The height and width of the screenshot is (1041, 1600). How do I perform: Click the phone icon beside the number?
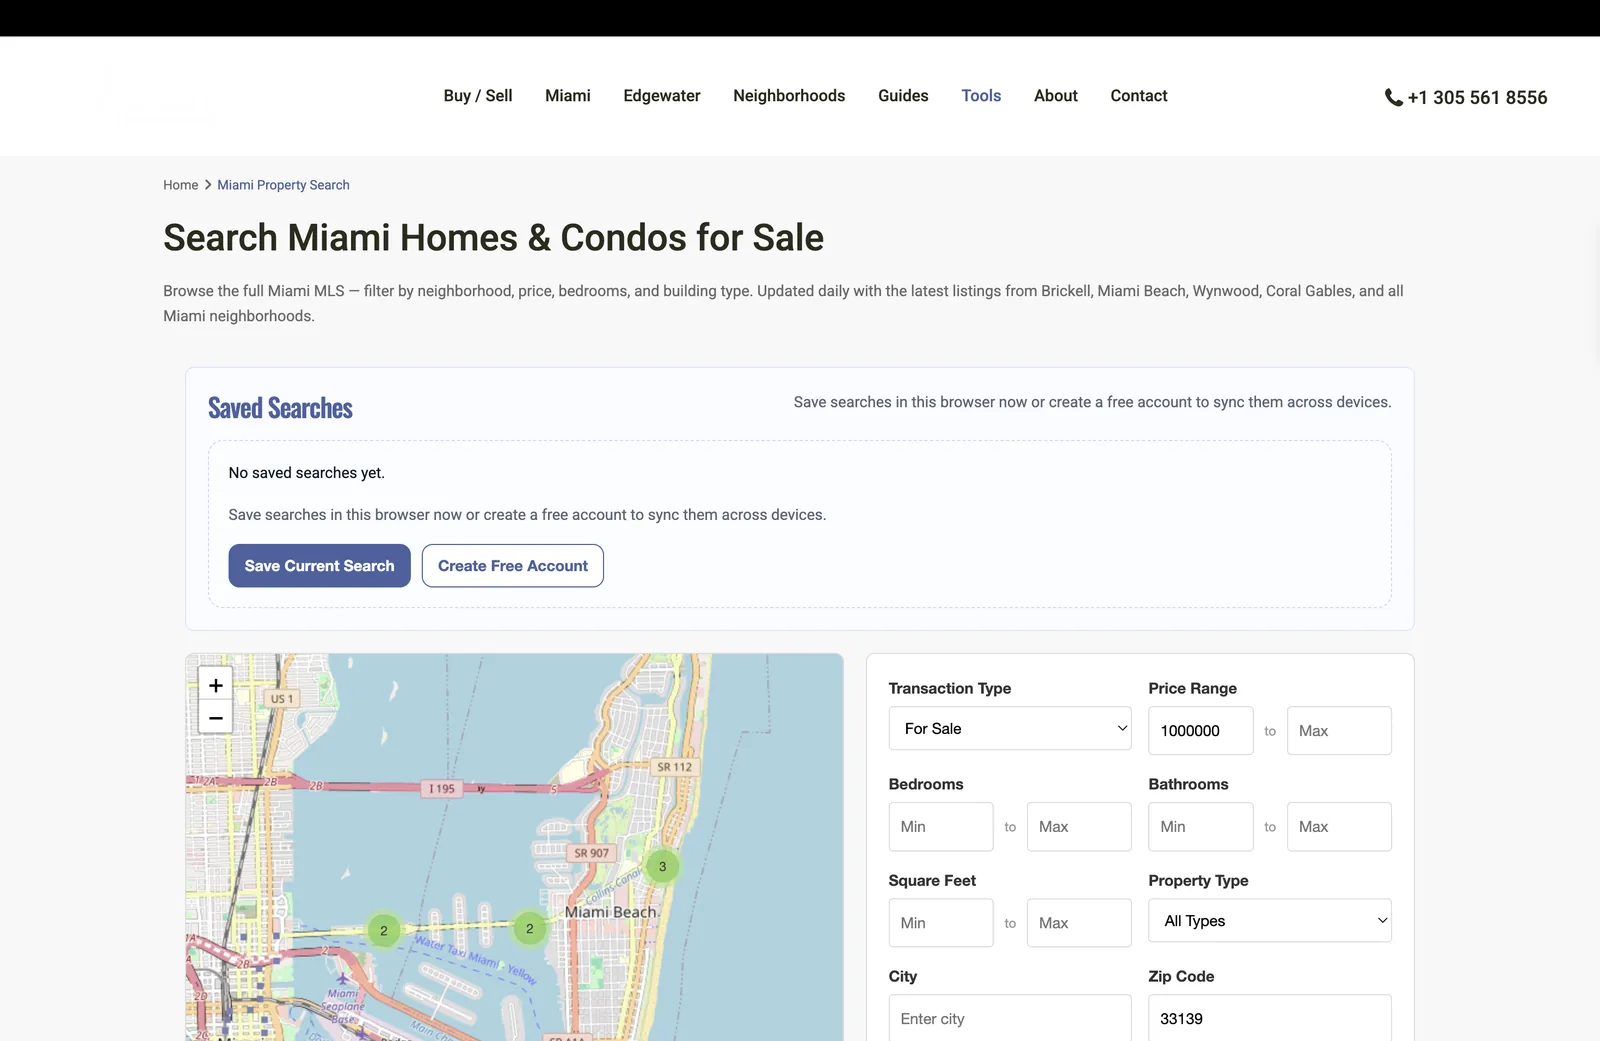[x=1393, y=97]
